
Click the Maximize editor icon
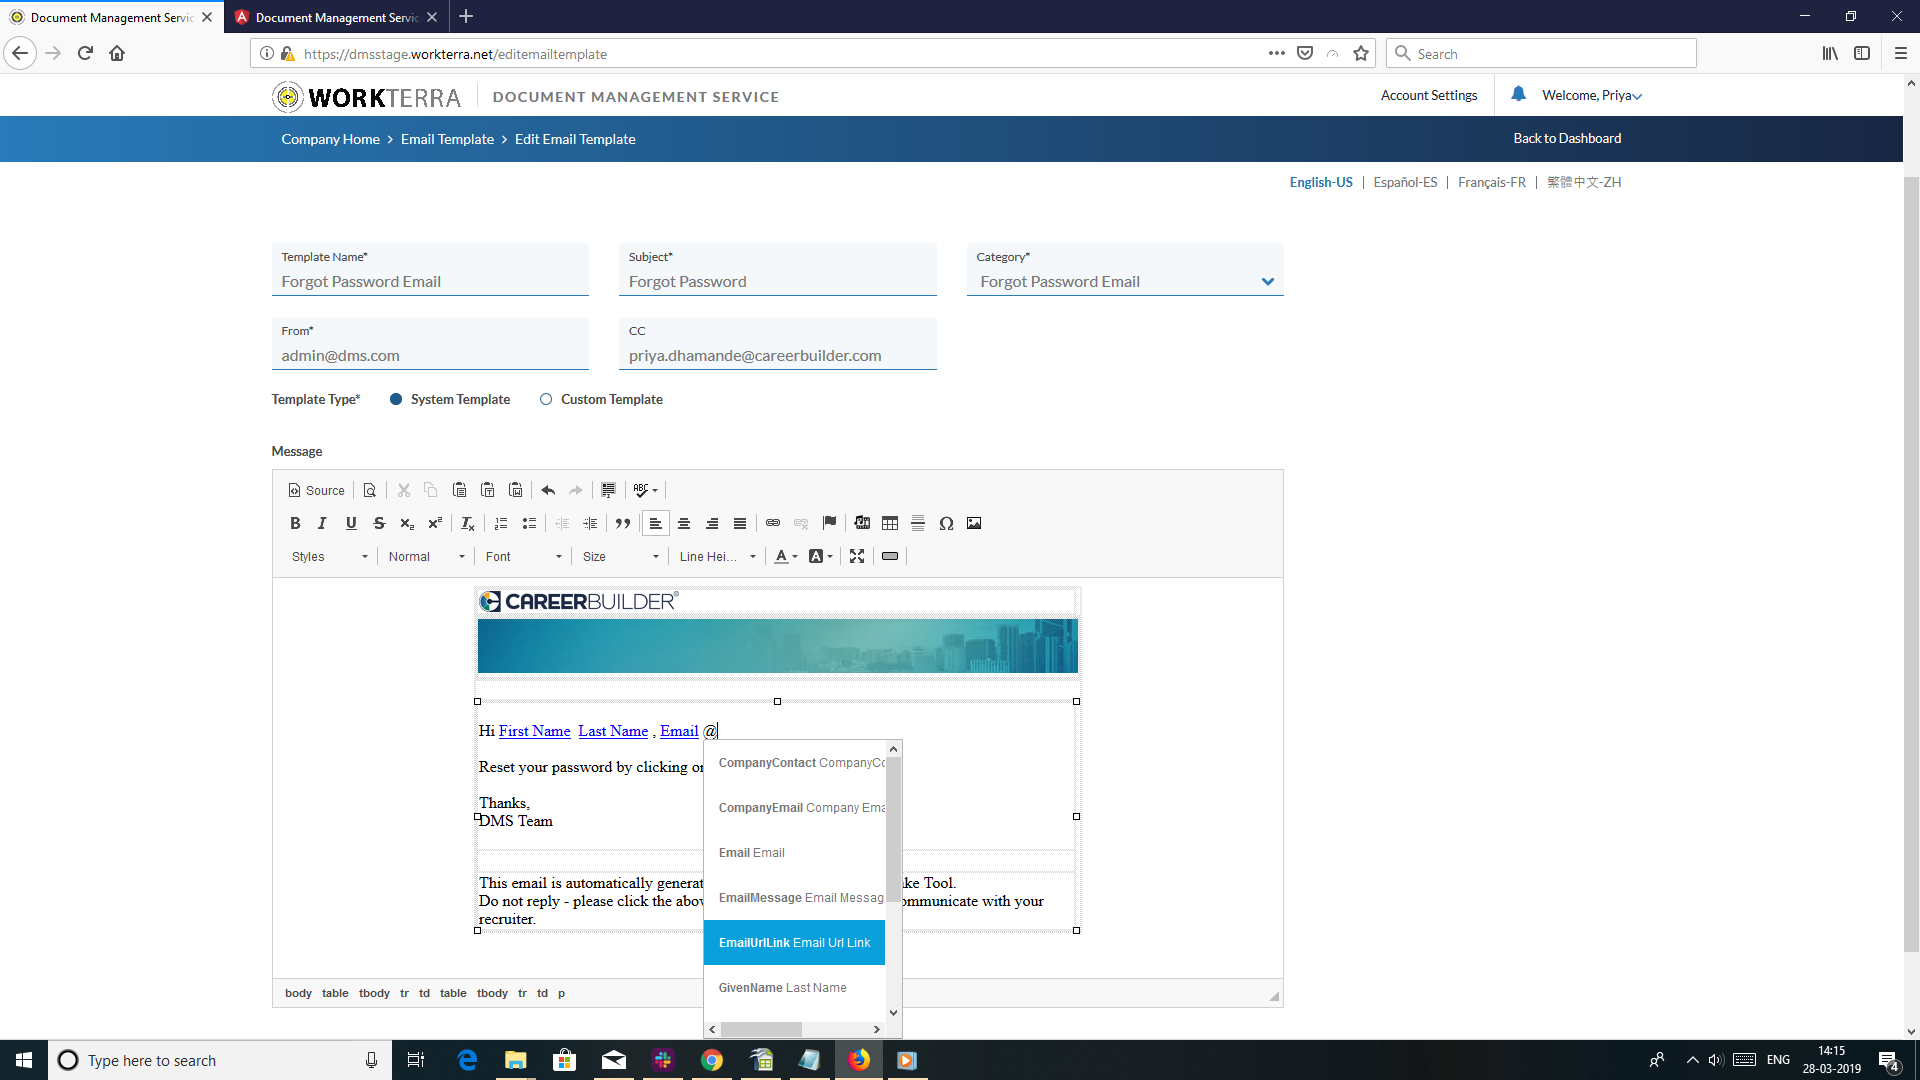coord(857,556)
